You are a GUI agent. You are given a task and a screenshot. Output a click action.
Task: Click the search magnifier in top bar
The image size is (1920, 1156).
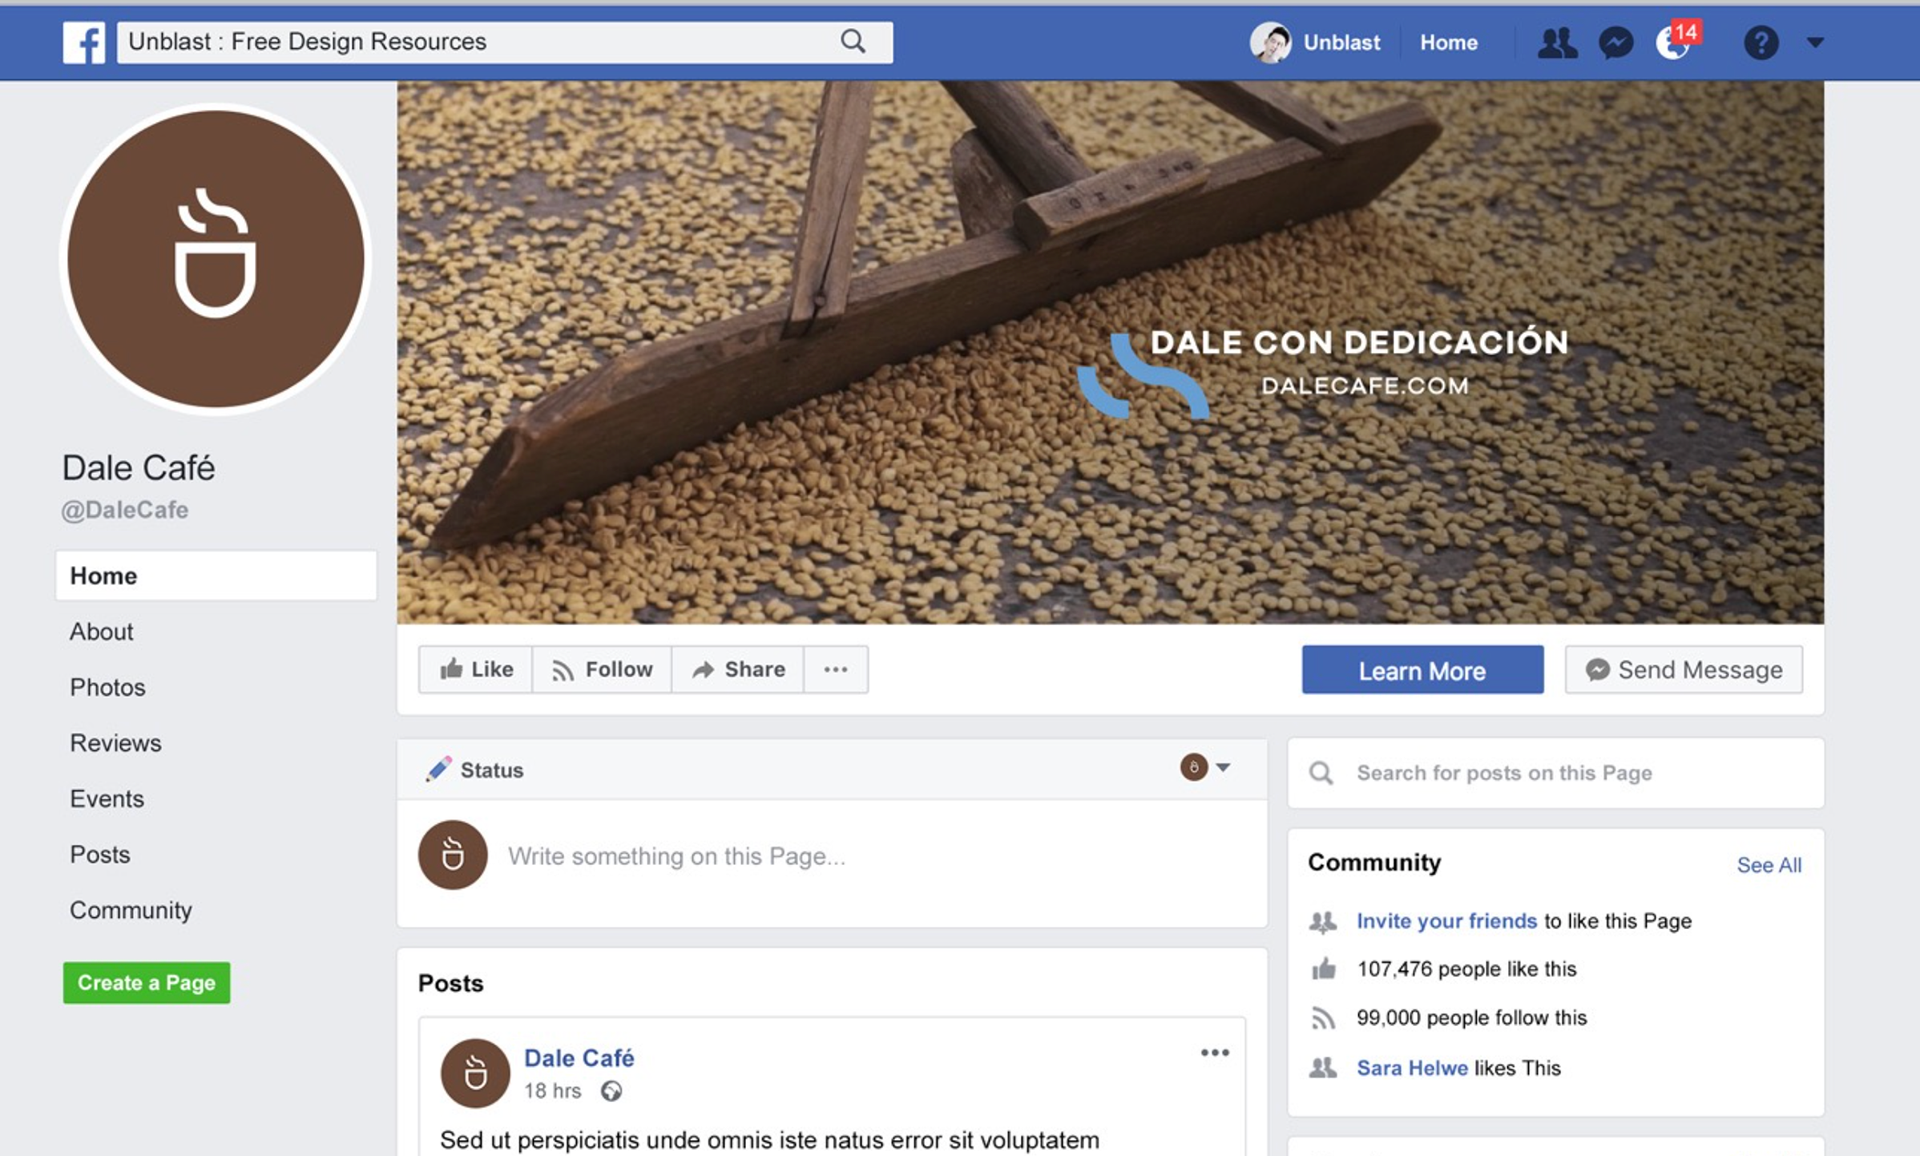click(x=853, y=41)
